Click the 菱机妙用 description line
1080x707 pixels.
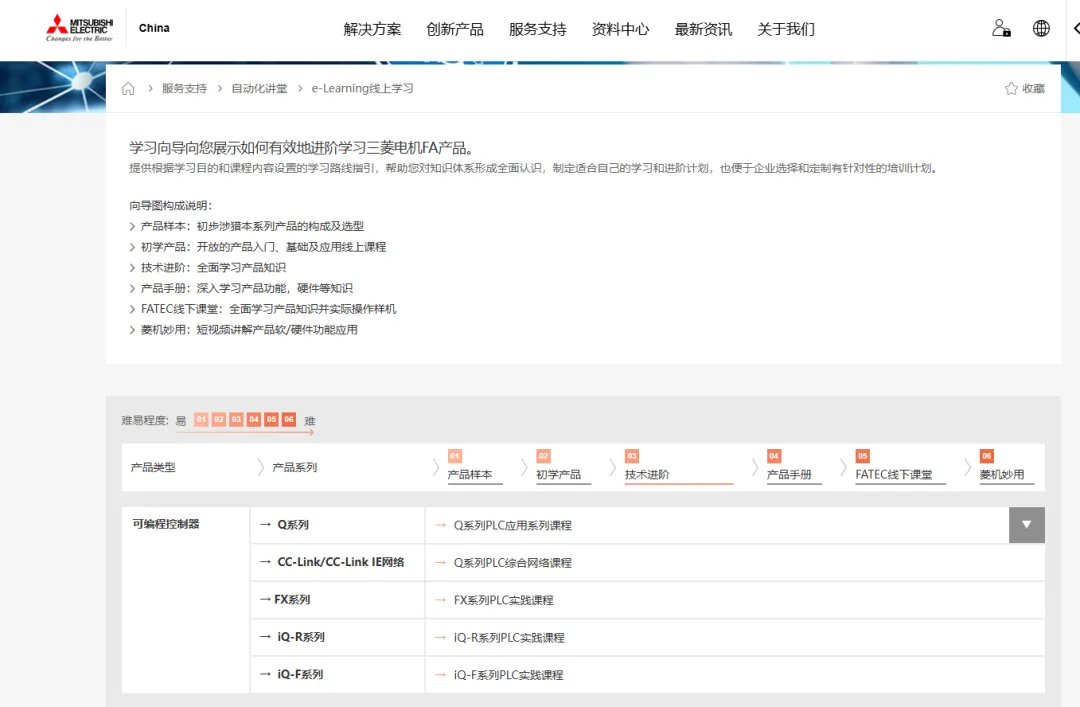point(243,329)
